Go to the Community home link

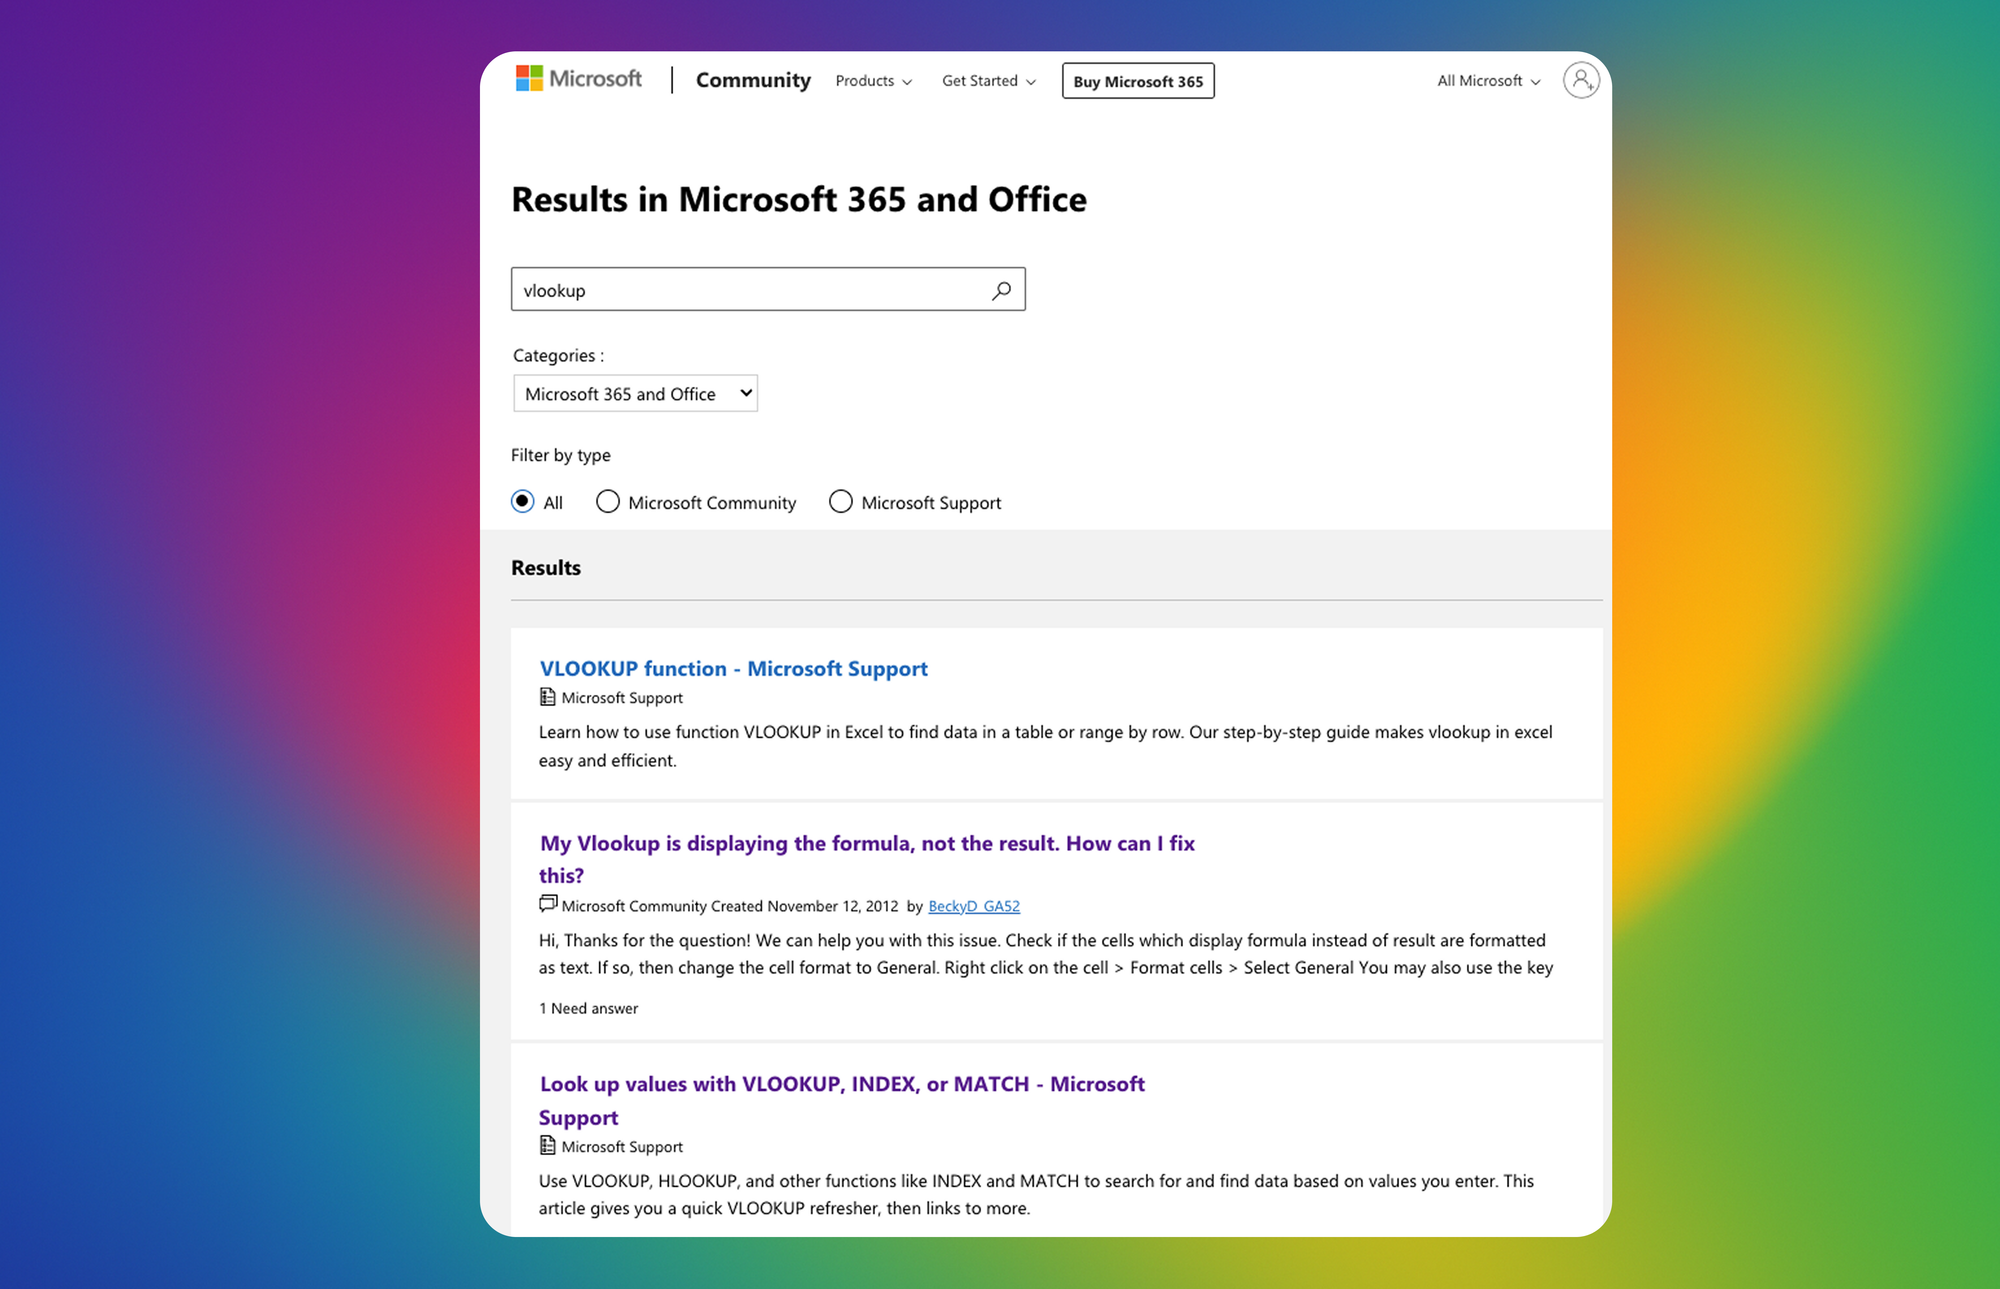(753, 80)
